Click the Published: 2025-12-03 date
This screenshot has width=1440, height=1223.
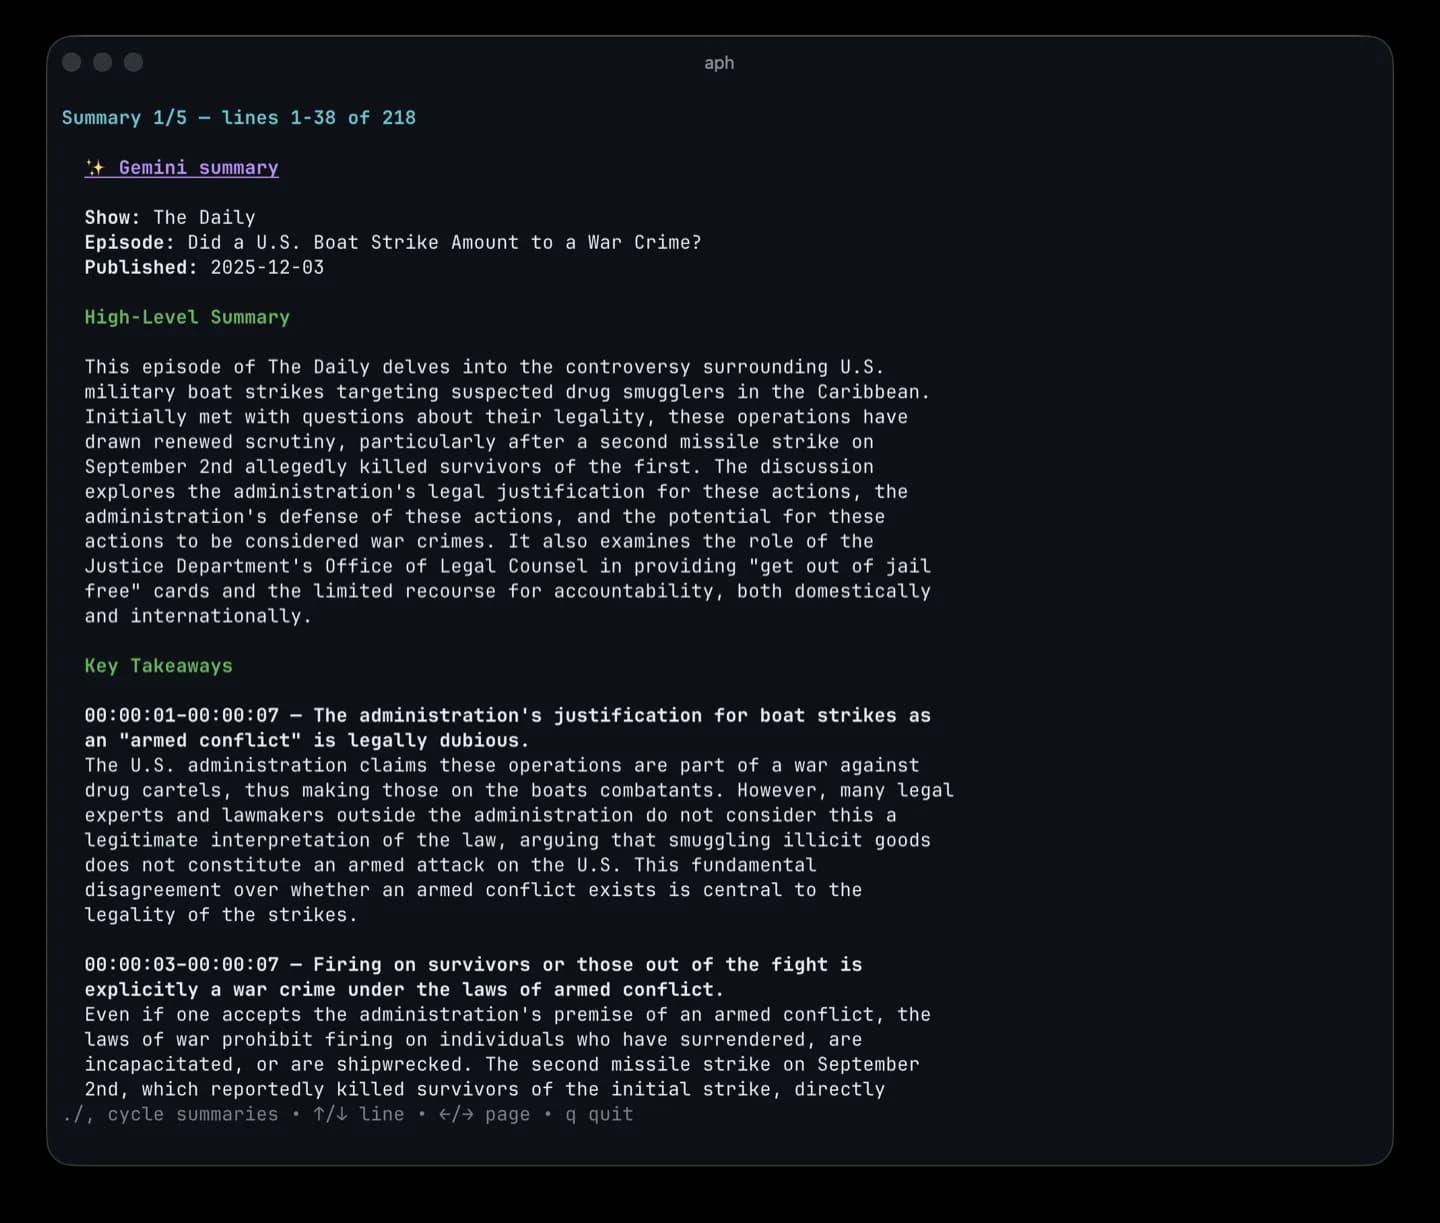[204, 267]
